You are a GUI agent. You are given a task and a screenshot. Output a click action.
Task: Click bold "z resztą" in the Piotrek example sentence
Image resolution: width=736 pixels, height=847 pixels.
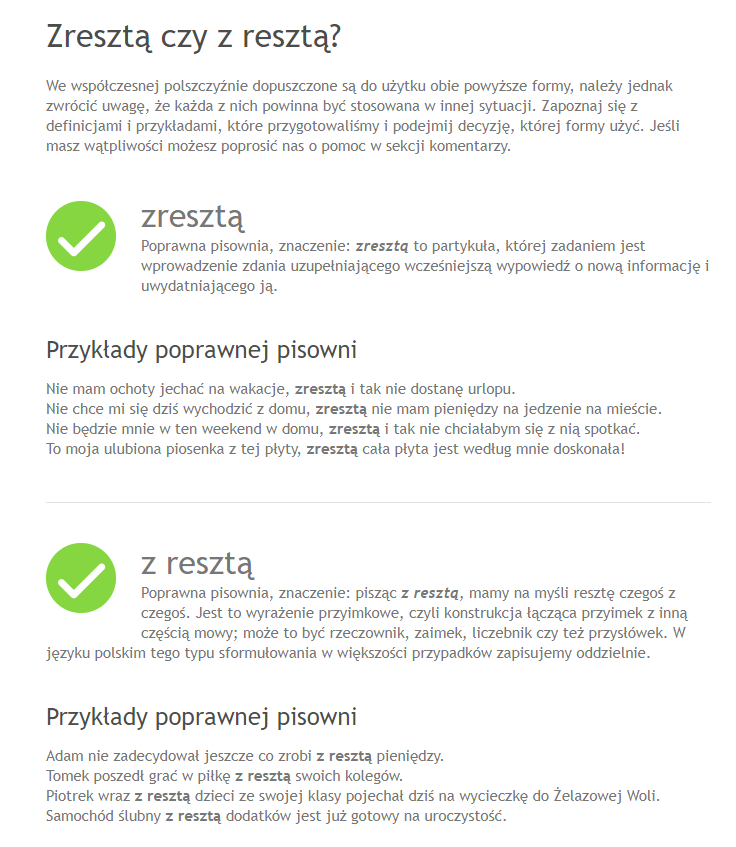coord(162,796)
